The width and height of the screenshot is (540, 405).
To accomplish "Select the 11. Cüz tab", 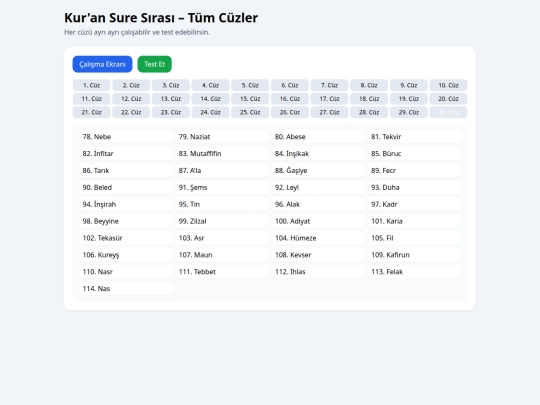I will [x=92, y=99].
